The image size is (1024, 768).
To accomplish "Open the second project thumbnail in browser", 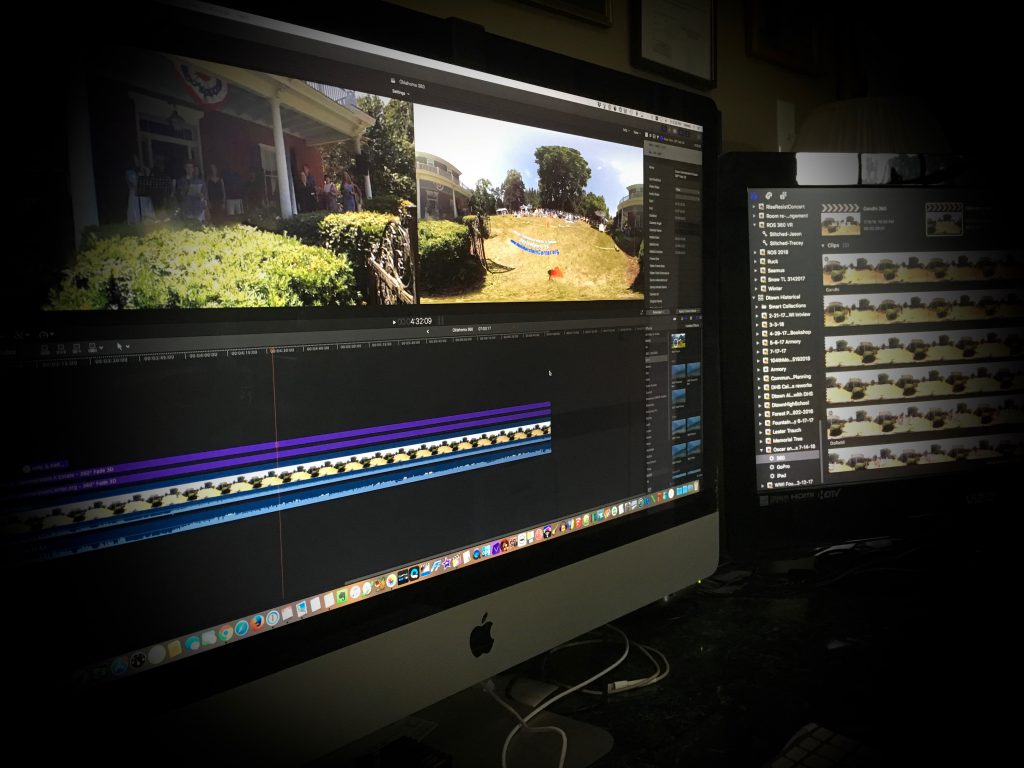I will (x=944, y=219).
